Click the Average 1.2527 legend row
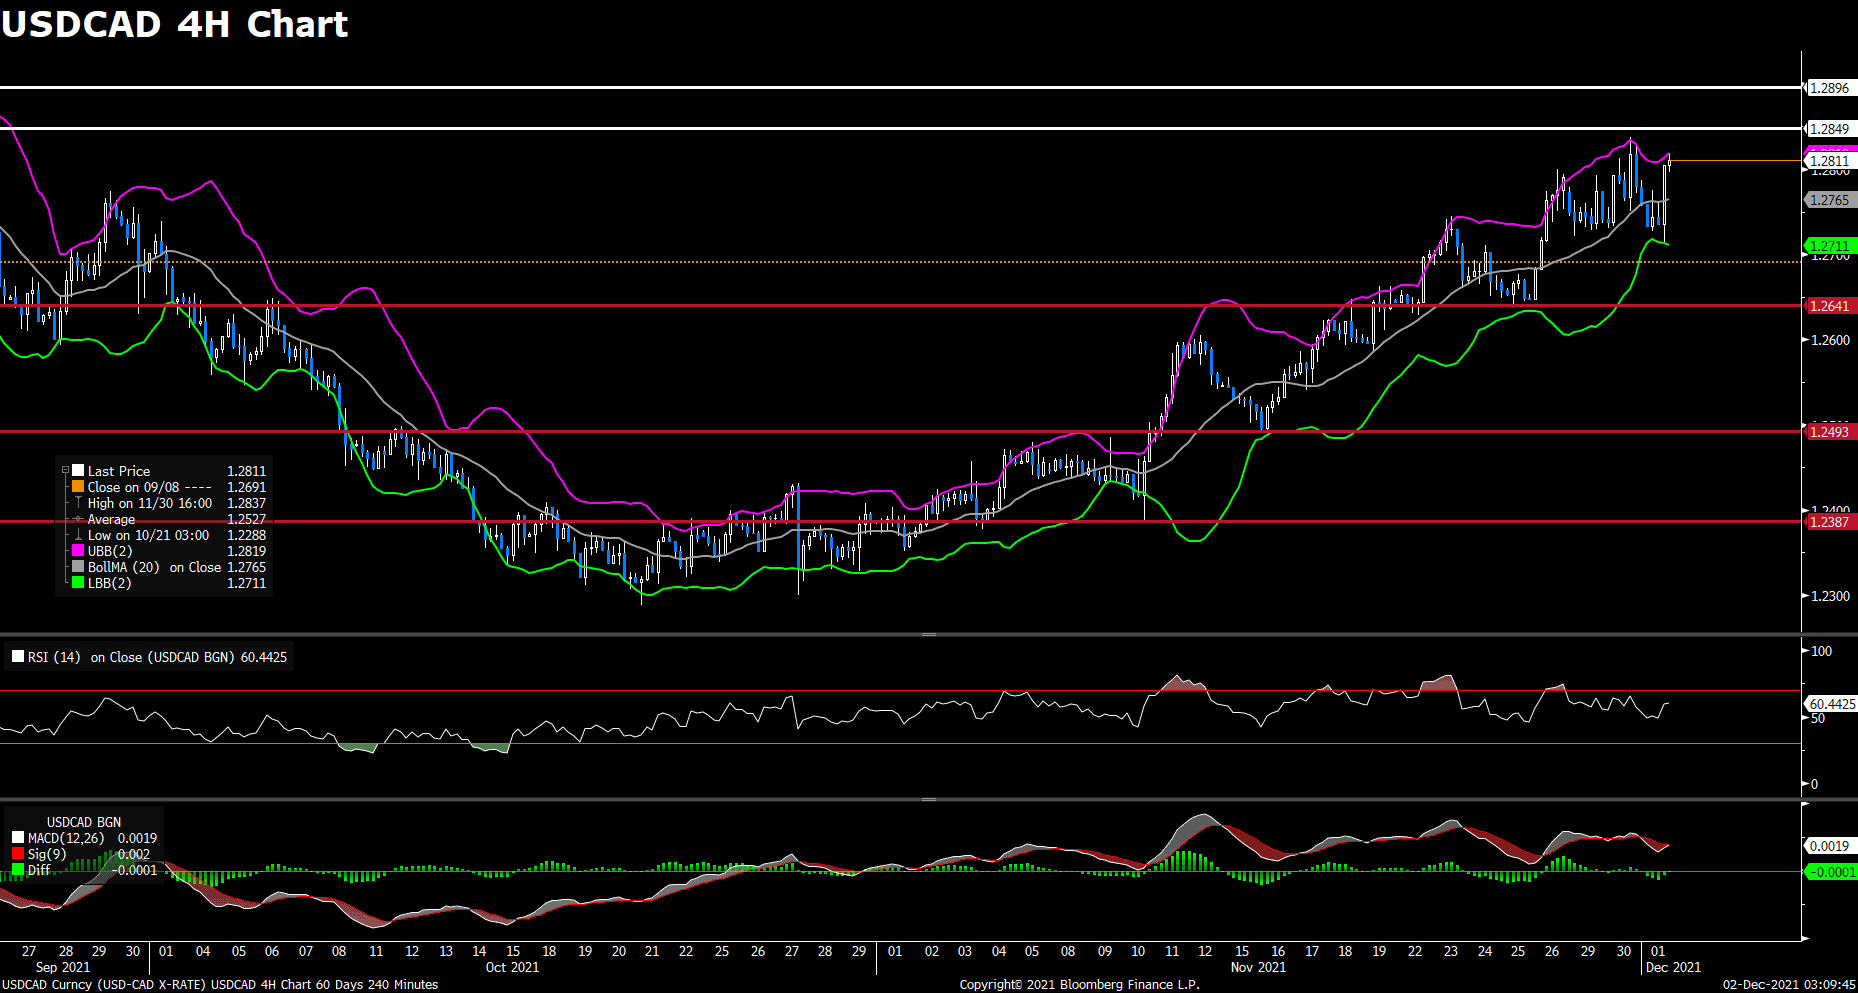Screen dimensions: 1858x993 tap(167, 519)
